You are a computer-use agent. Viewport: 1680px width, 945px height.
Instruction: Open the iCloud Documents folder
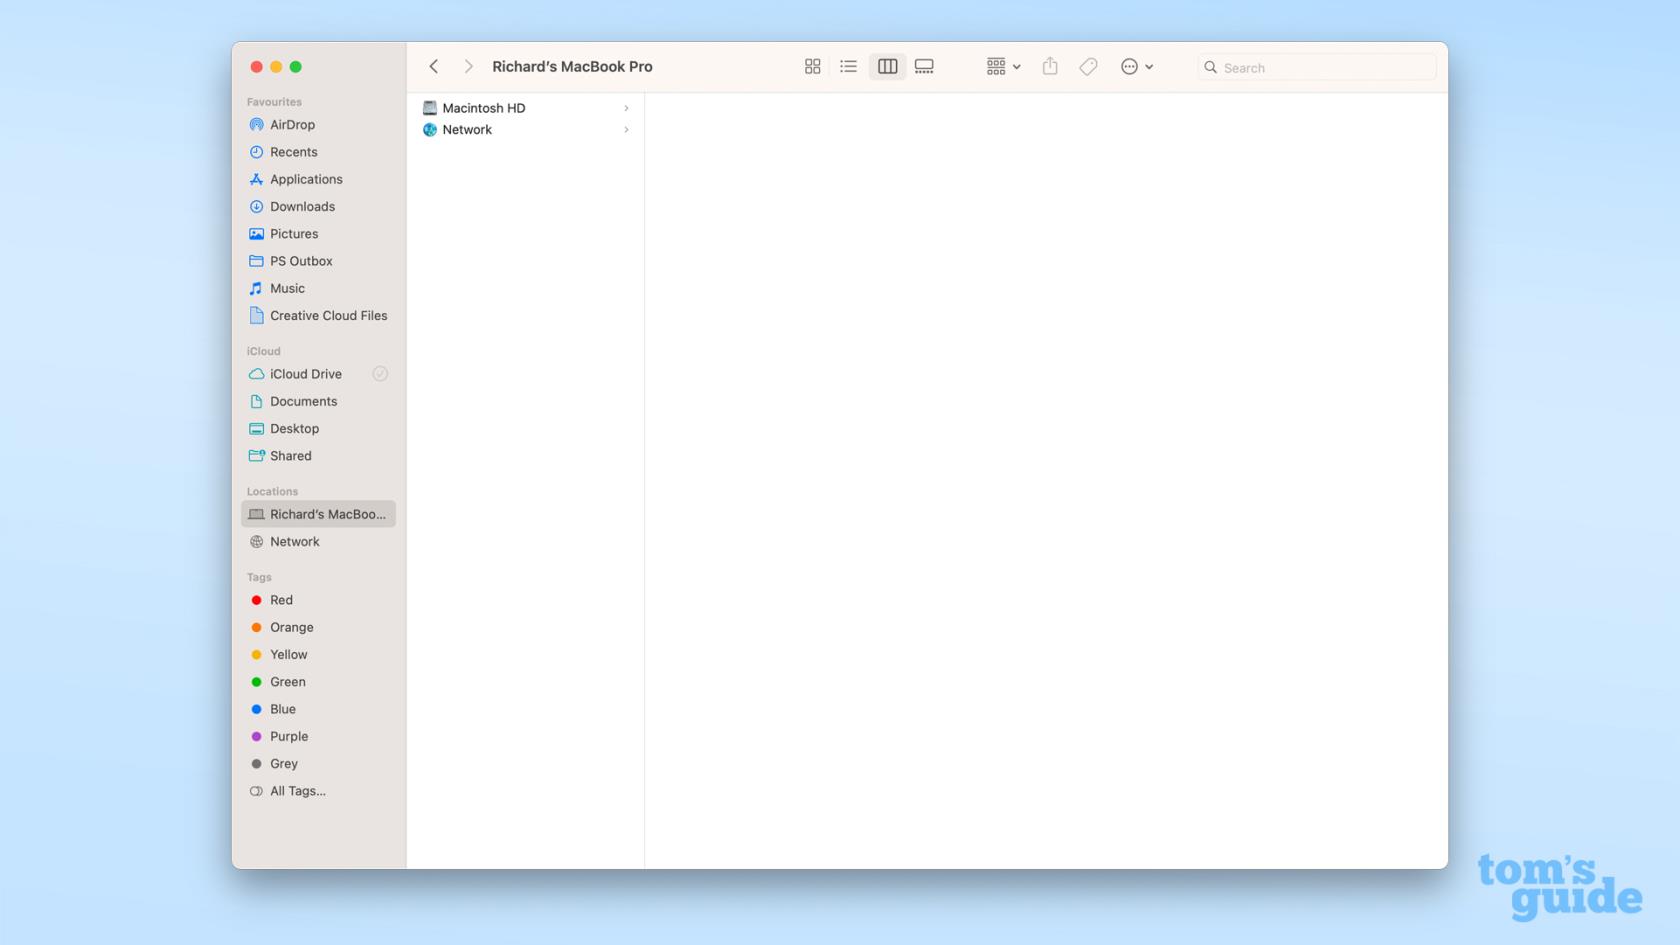point(319,401)
